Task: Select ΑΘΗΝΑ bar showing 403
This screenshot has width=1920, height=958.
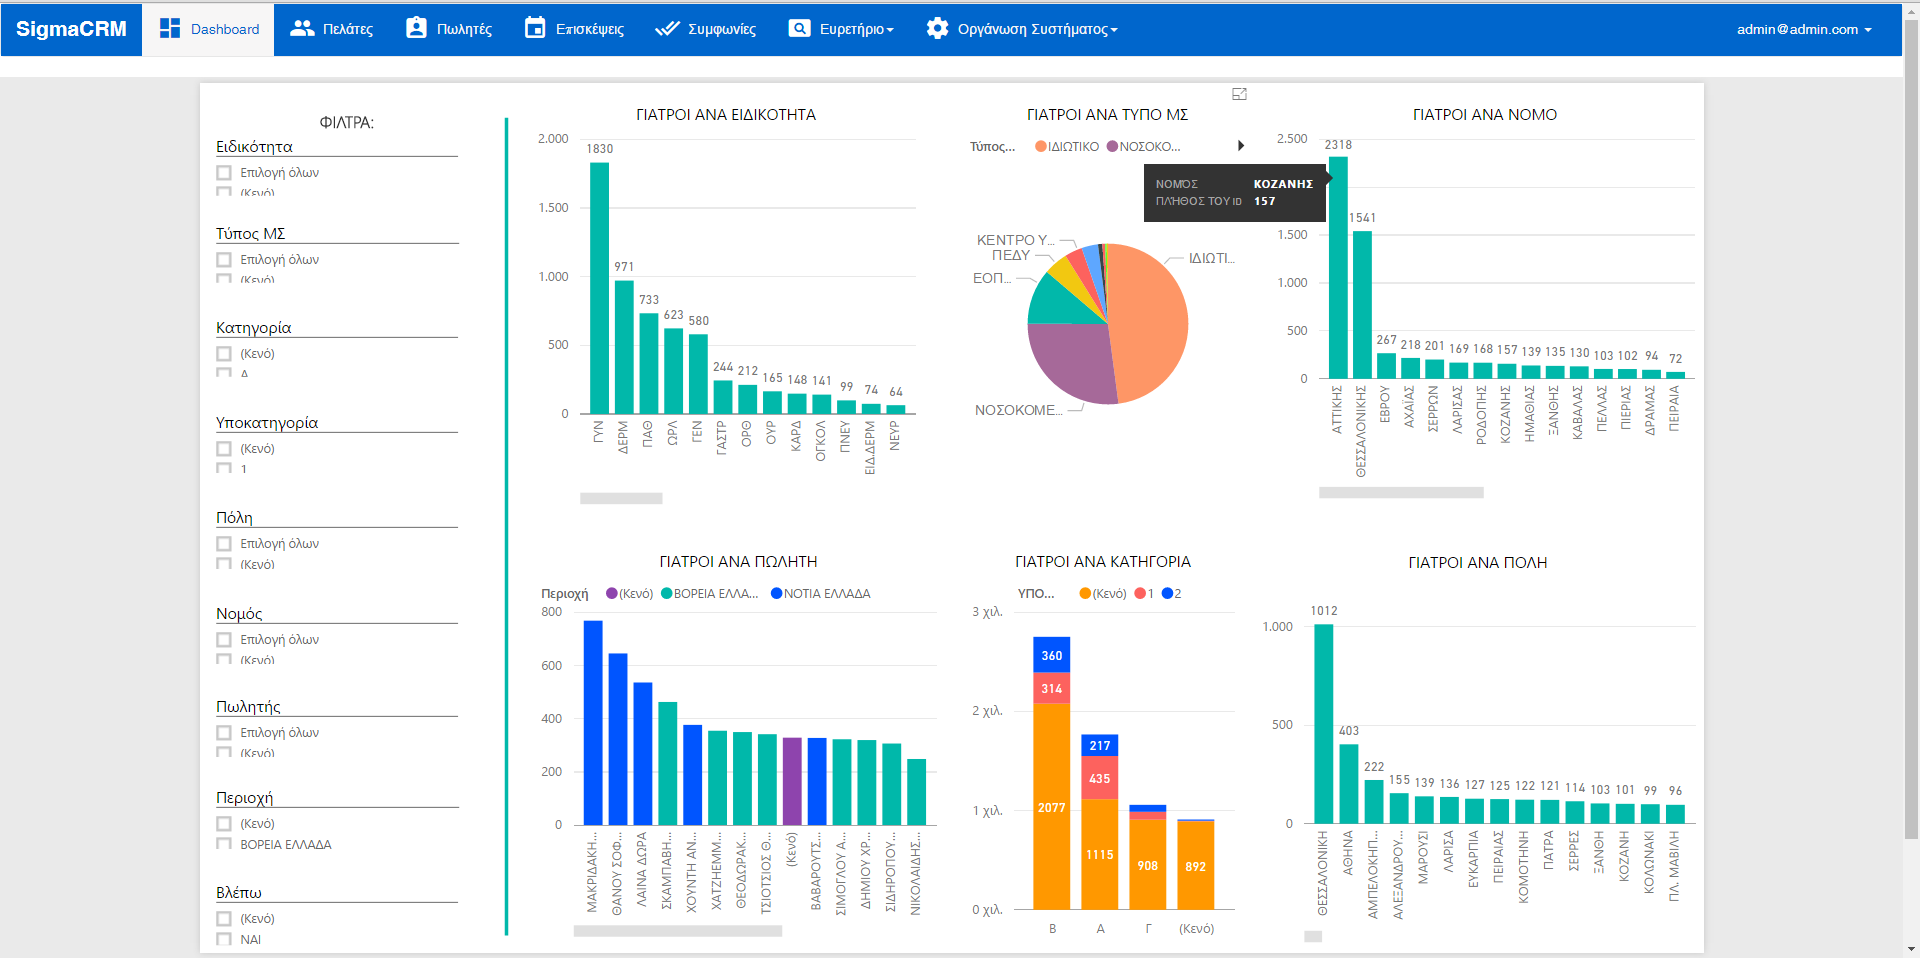Action: pos(1348,784)
